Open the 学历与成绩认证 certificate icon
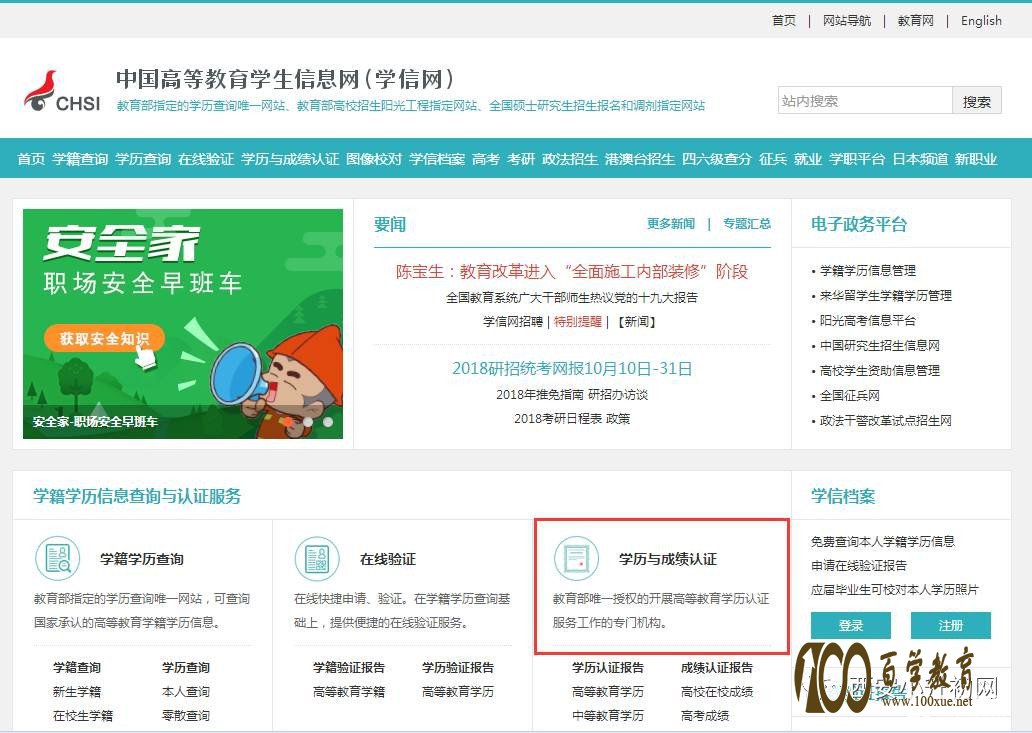Image resolution: width=1032 pixels, height=733 pixels. coord(577,559)
